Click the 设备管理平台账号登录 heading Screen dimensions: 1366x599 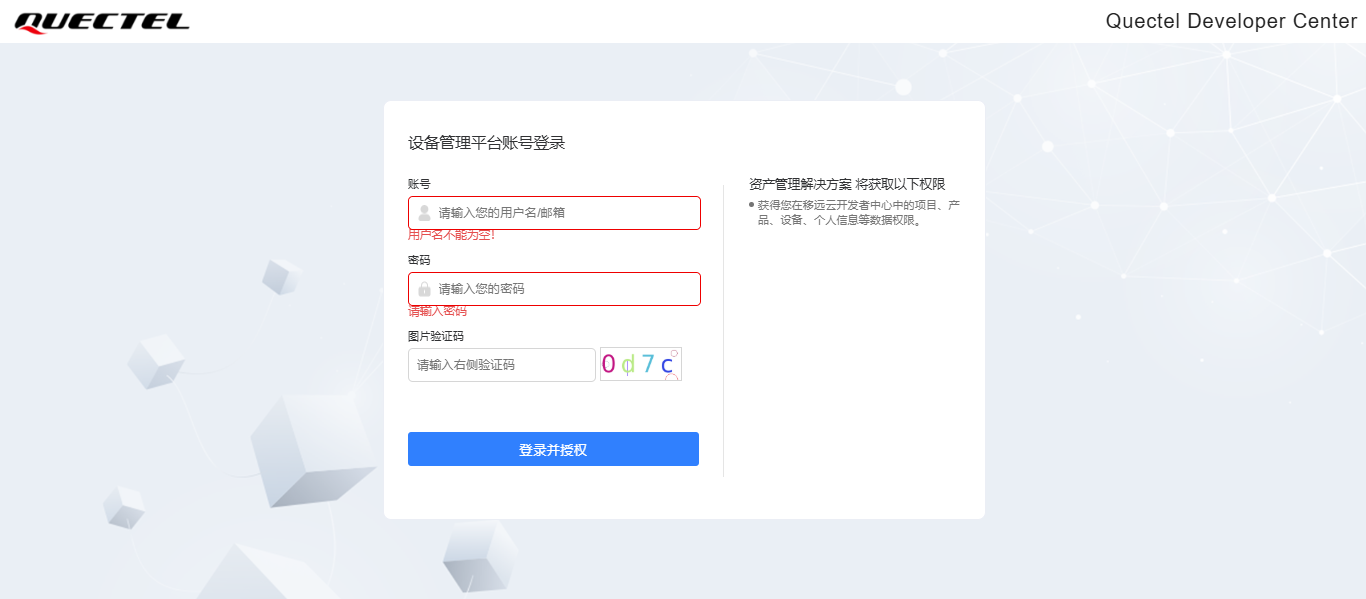486,143
